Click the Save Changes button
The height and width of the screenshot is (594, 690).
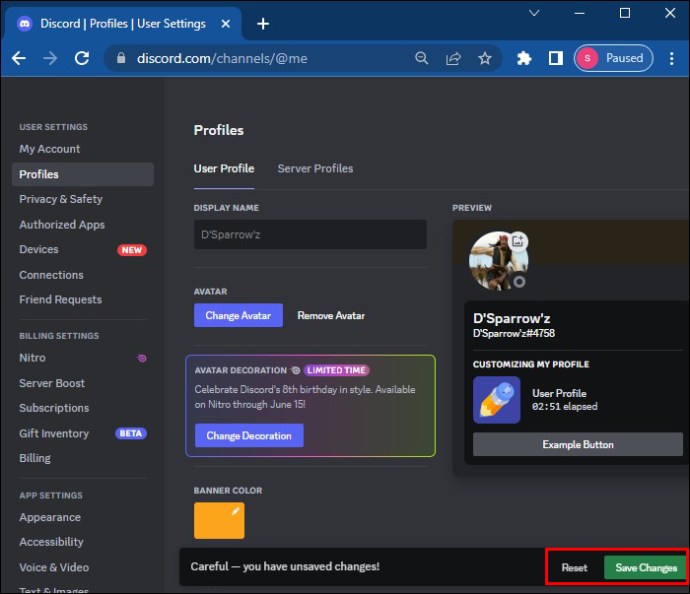[x=646, y=568]
